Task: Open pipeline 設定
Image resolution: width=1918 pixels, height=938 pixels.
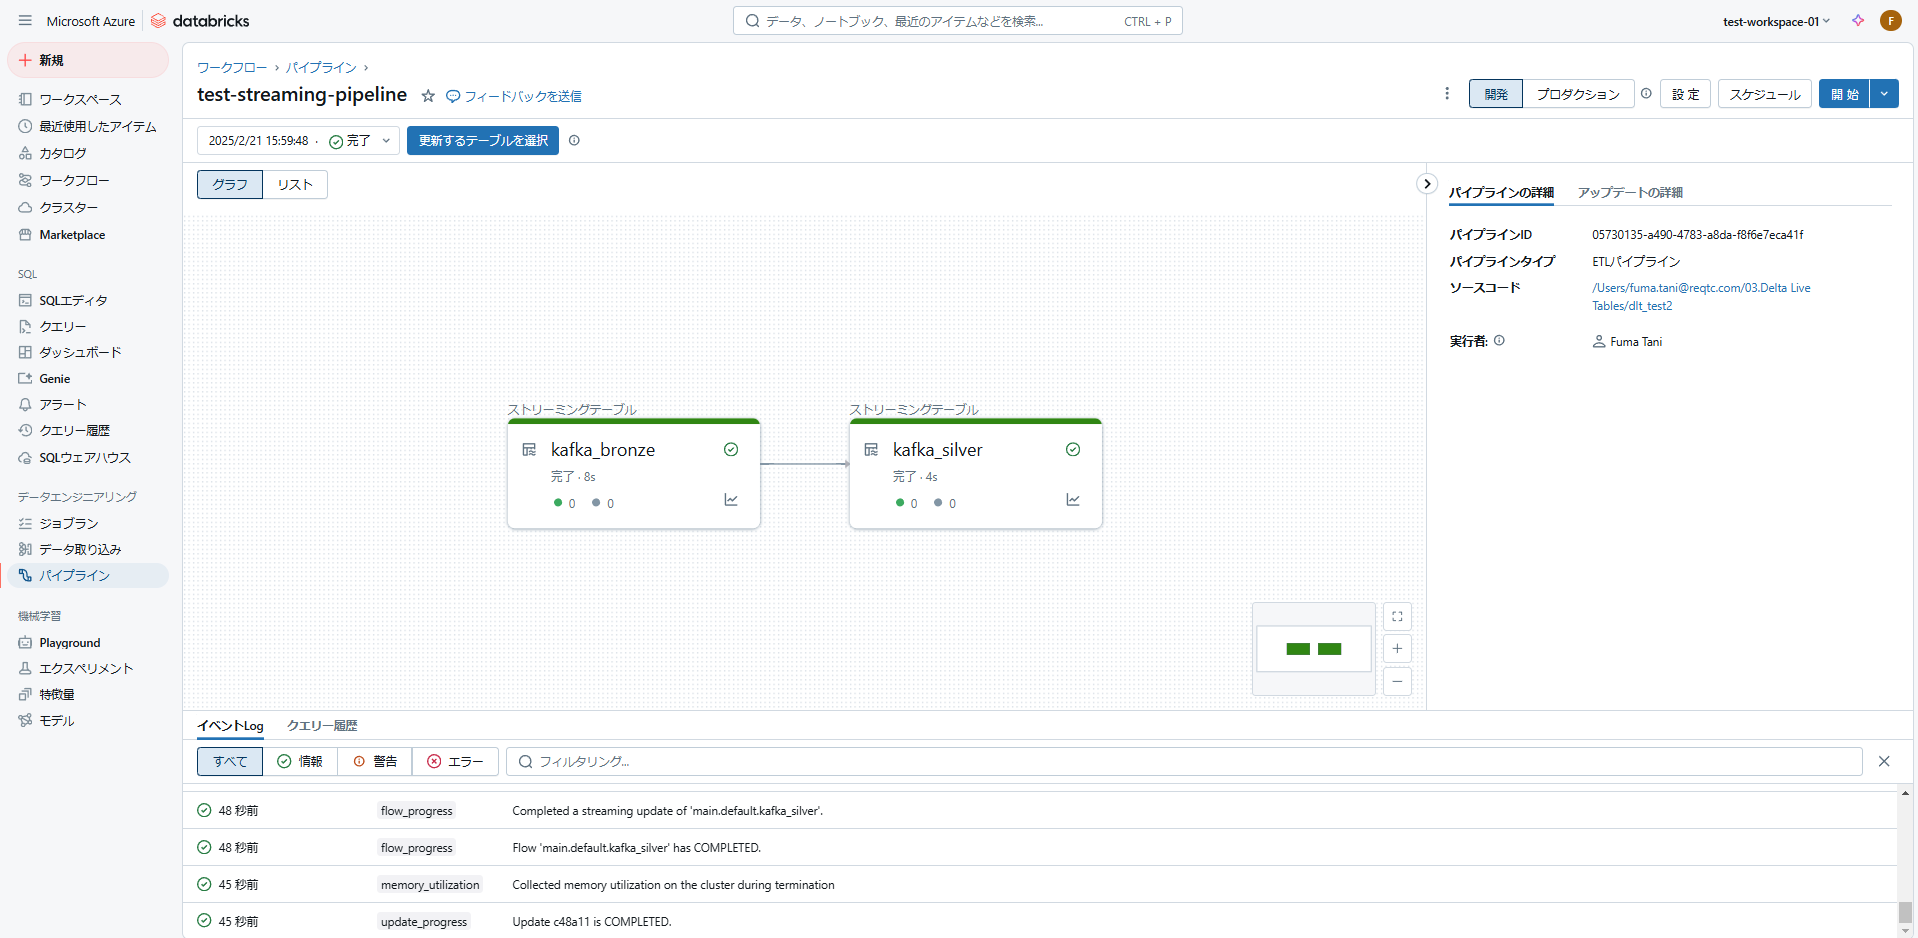Action: (x=1686, y=94)
